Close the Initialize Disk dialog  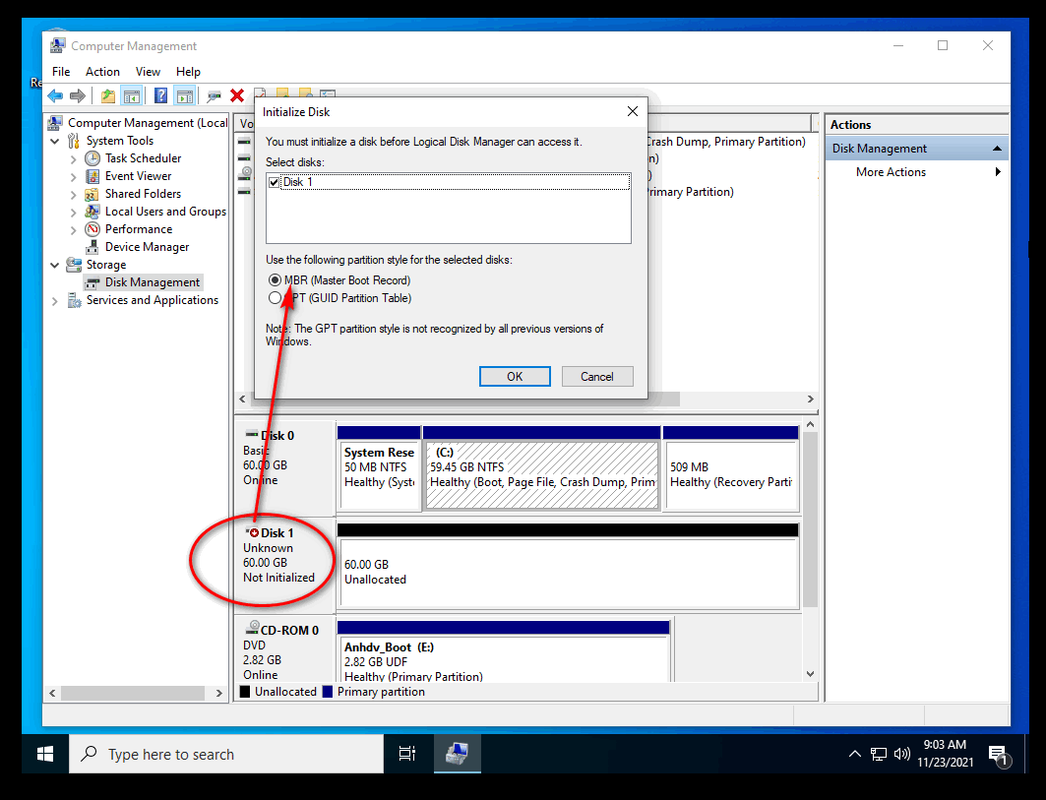(x=632, y=111)
